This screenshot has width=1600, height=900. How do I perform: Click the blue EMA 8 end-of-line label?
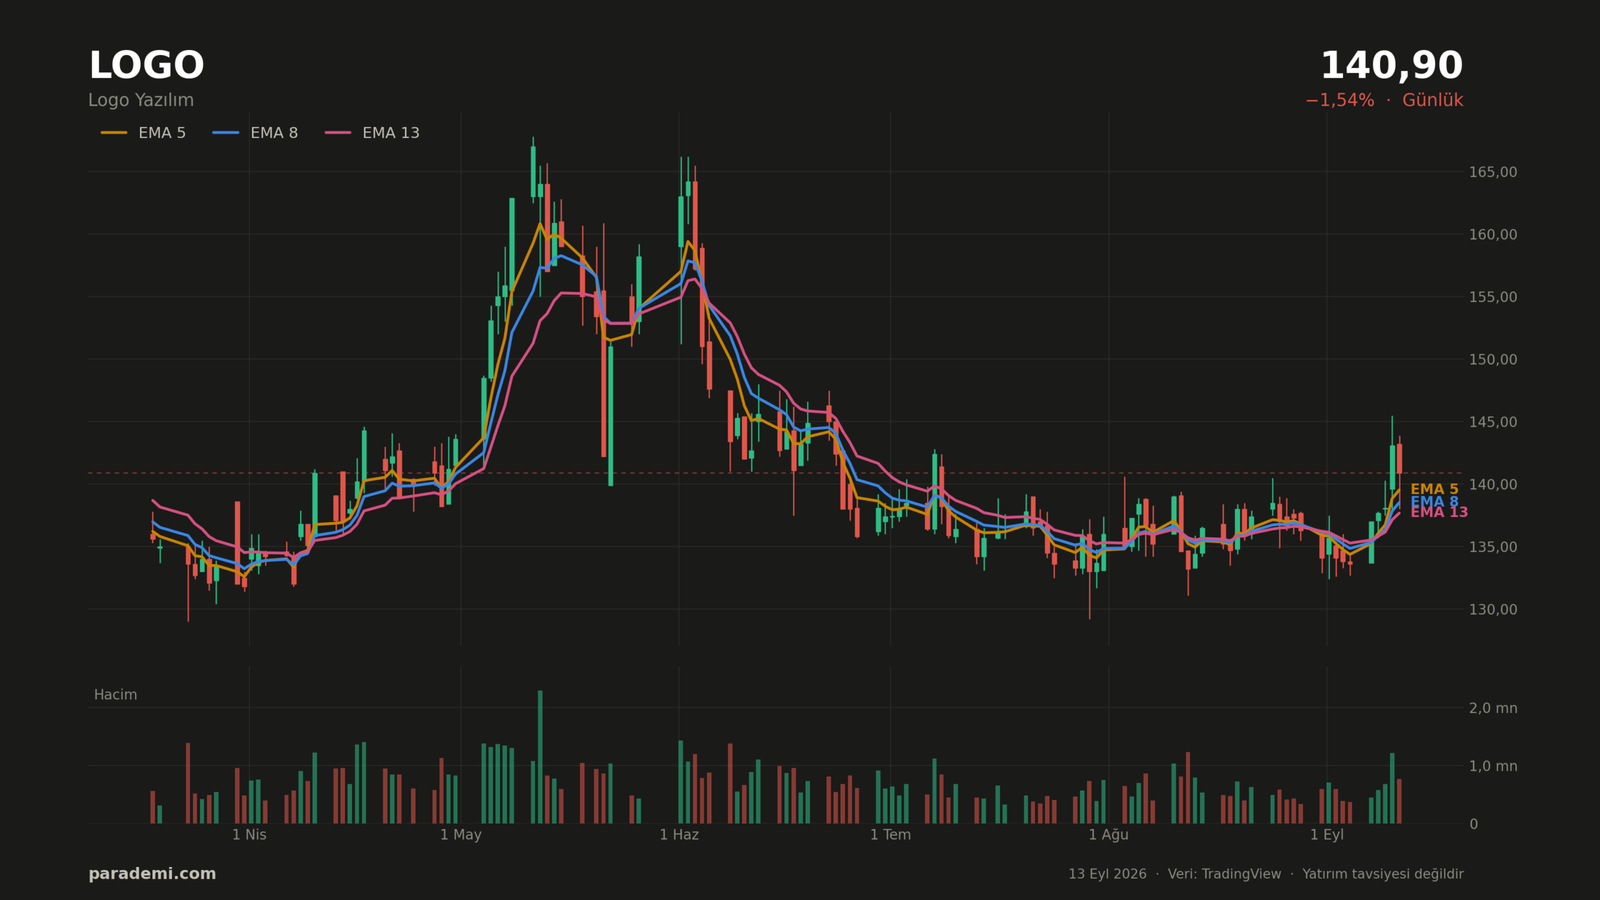point(1434,502)
